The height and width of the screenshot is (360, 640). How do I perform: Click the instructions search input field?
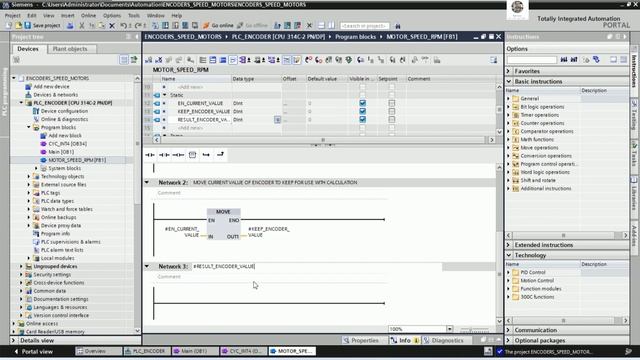tap(531, 60)
